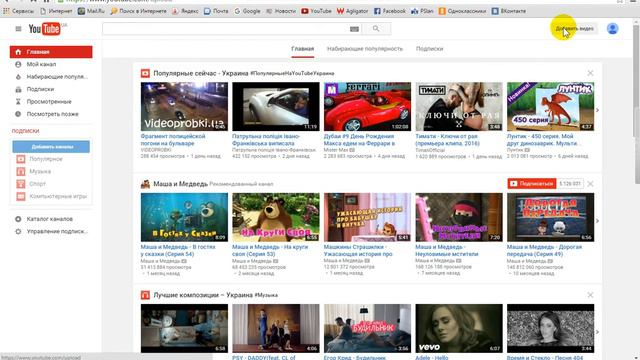Open Управление подписками in the sidebar
This screenshot has height=360, width=640.
pos(51,231)
